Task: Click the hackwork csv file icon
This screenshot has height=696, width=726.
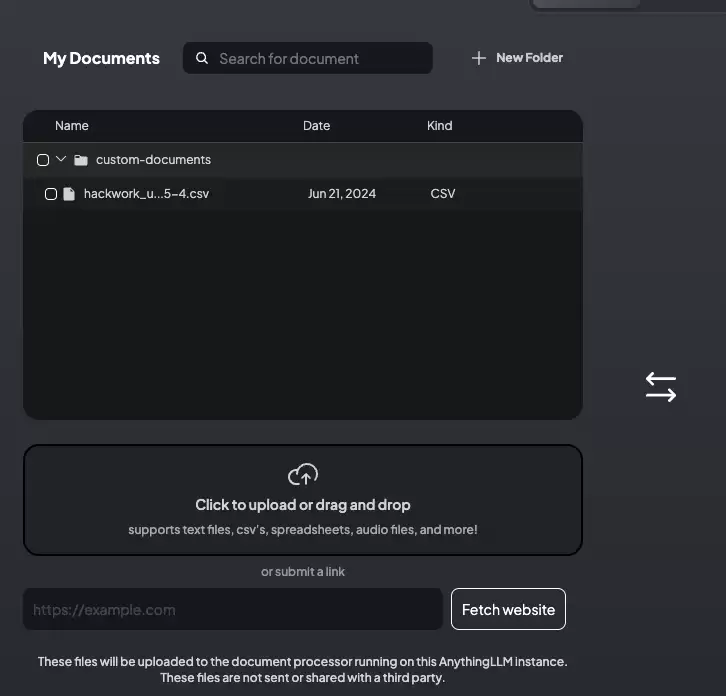Action: click(x=69, y=194)
